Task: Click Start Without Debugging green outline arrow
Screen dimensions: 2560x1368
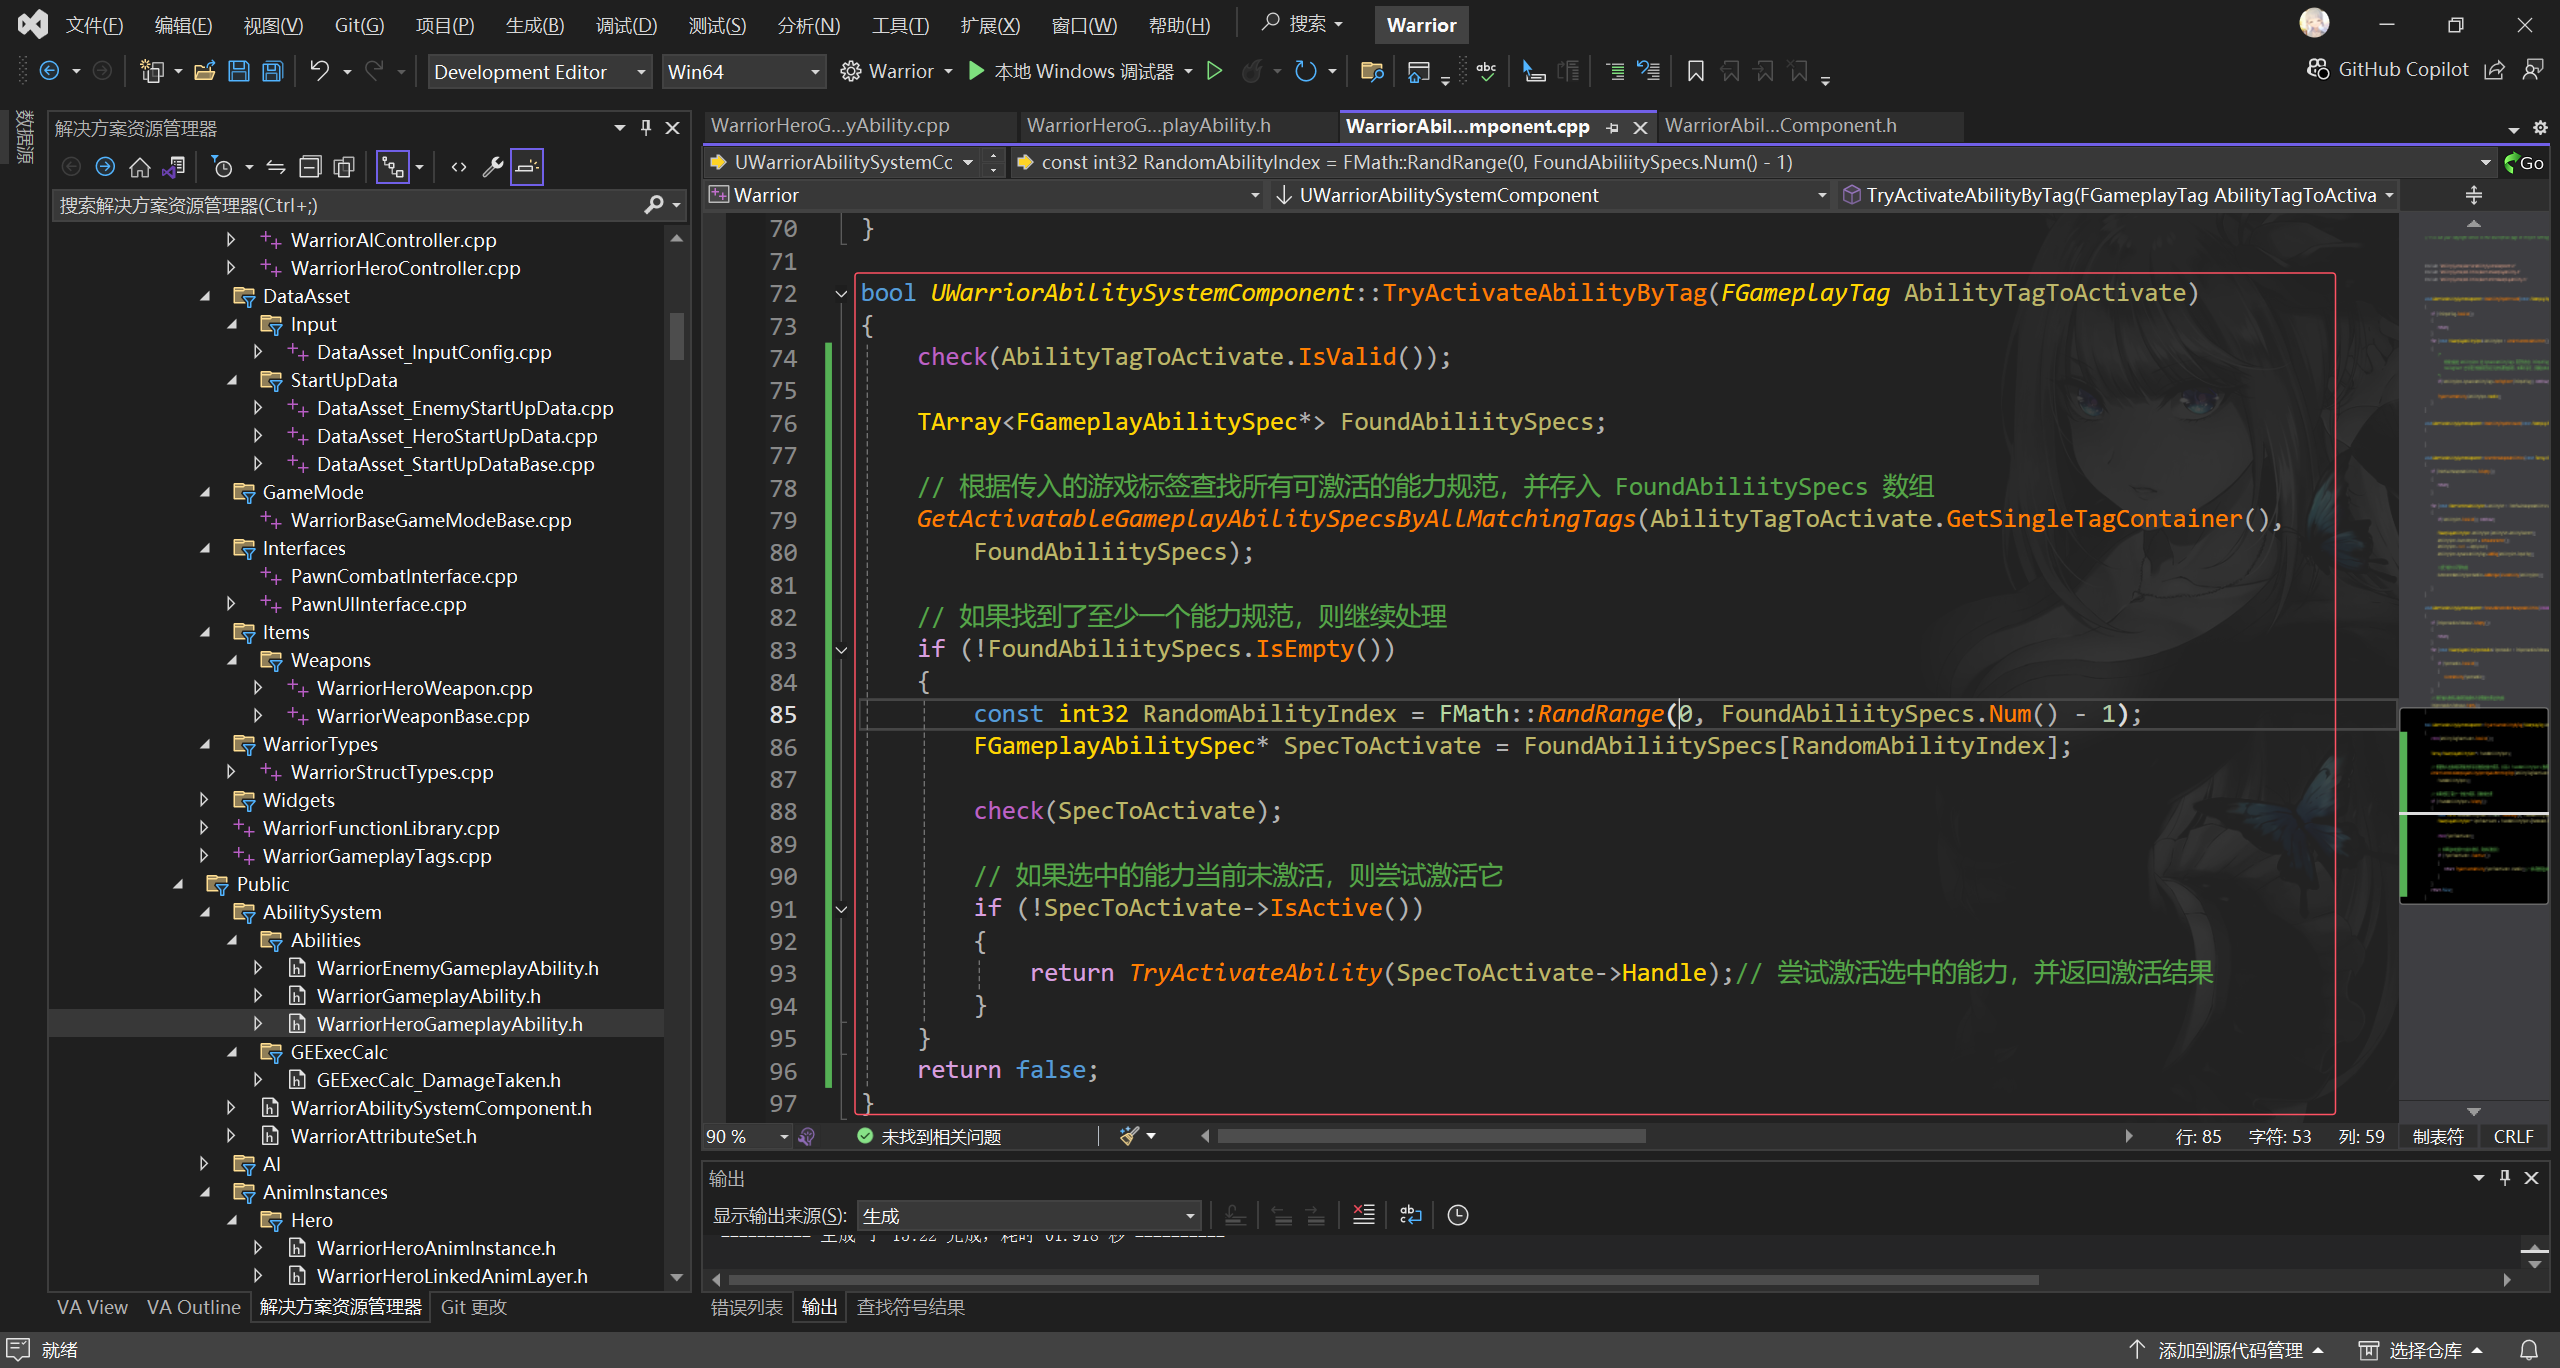Action: pos(1214,71)
